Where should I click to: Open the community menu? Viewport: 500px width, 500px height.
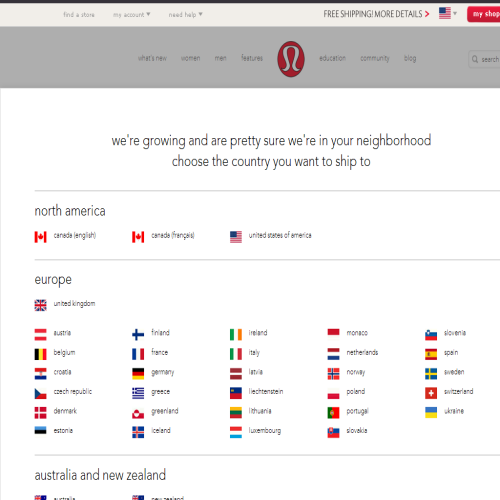tap(375, 58)
